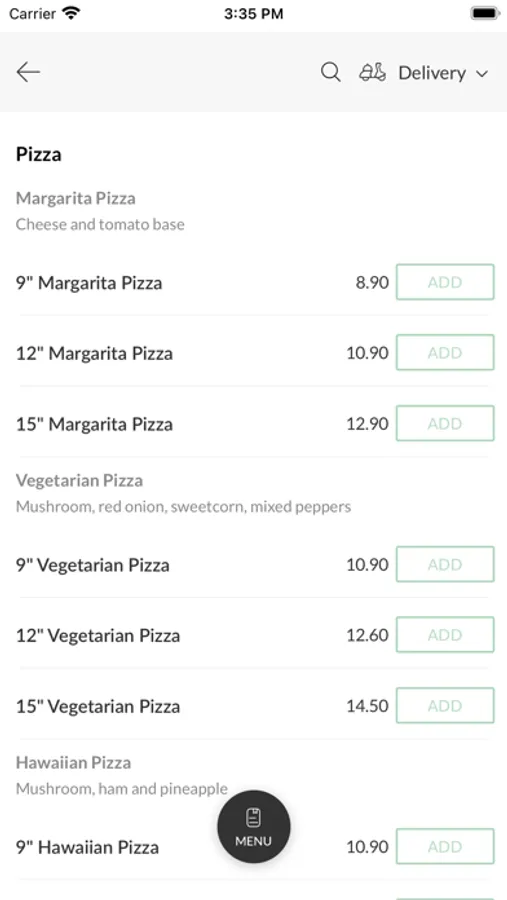Add 9" Vegetarian Pizza to order

pyautogui.click(x=445, y=564)
